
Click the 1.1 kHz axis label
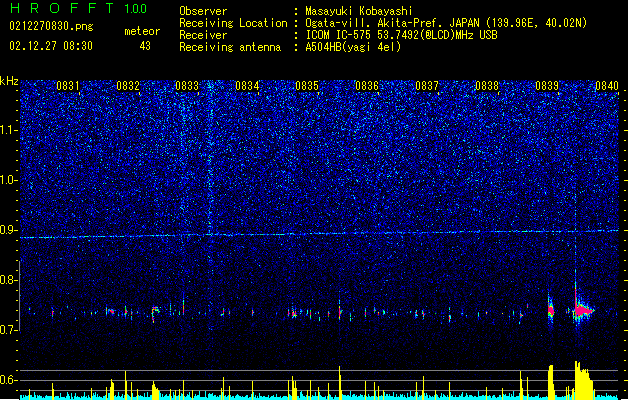tap(9, 130)
